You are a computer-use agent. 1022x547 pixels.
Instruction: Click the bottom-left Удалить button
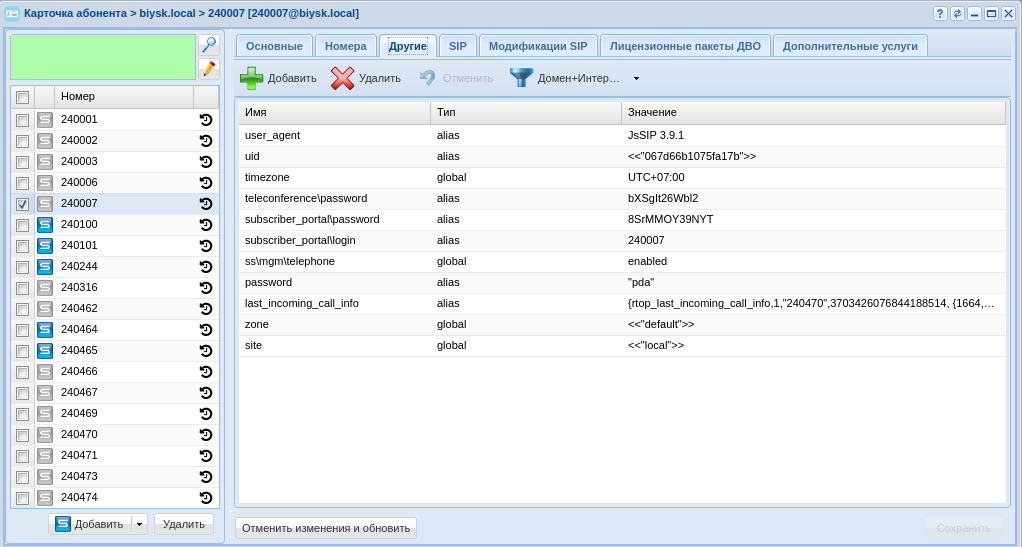click(x=184, y=524)
